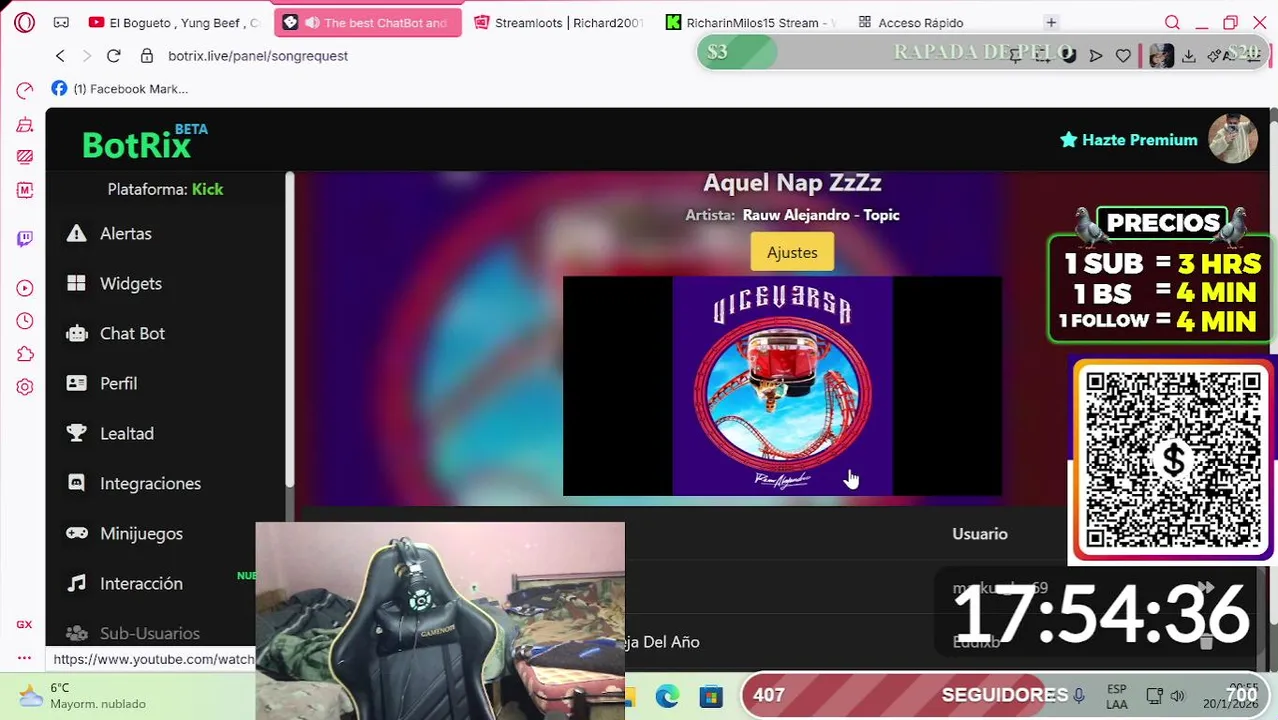1278x720 pixels.
Task: Mute the audio on the ChatBot tab
Action: coord(312,22)
